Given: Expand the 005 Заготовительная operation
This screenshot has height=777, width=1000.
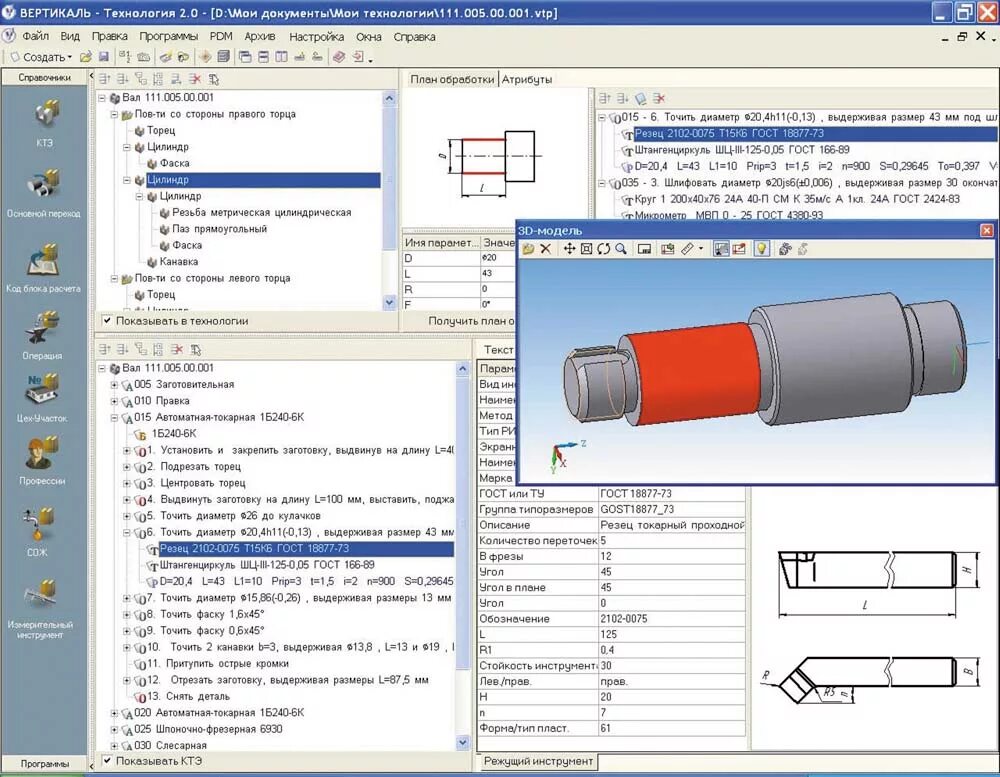Looking at the screenshot, I should pyautogui.click(x=114, y=385).
